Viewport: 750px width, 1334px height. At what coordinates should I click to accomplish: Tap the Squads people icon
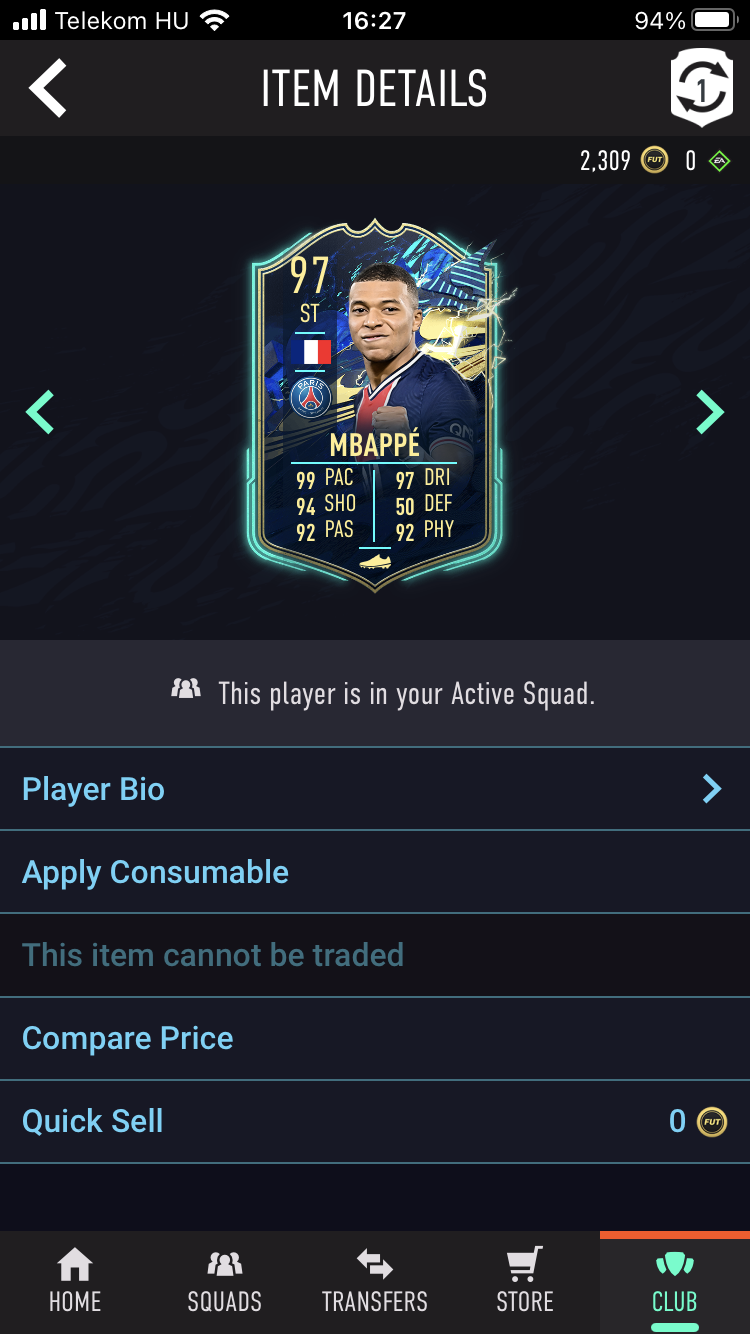225,1265
